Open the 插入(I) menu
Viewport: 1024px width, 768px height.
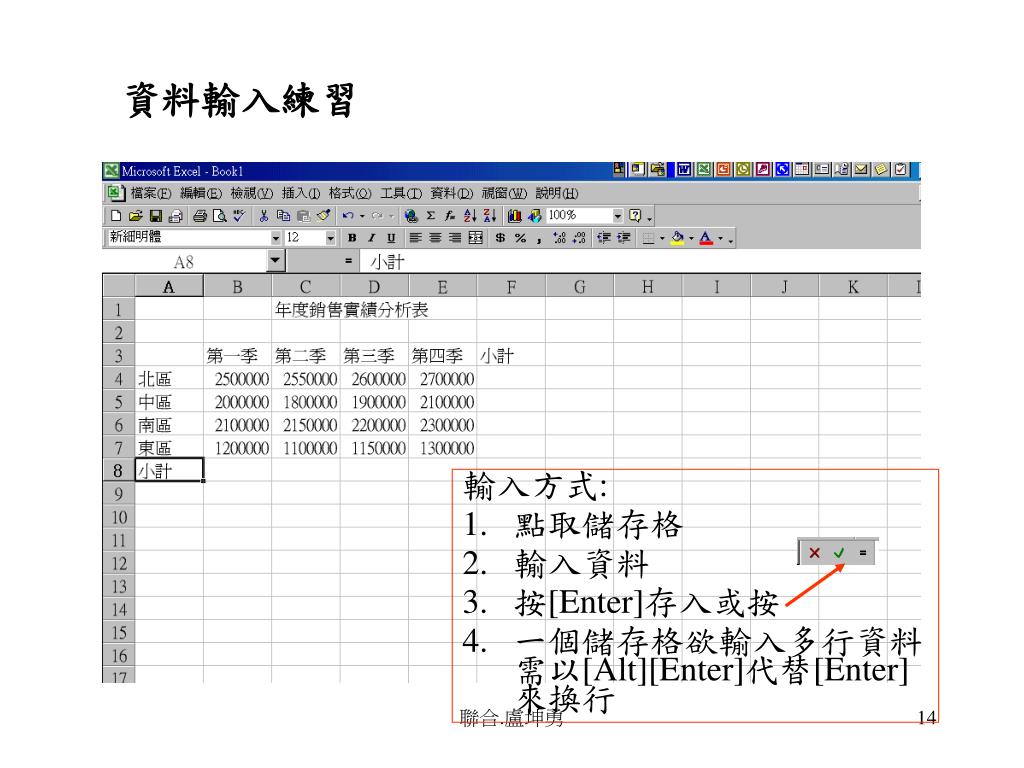(301, 193)
